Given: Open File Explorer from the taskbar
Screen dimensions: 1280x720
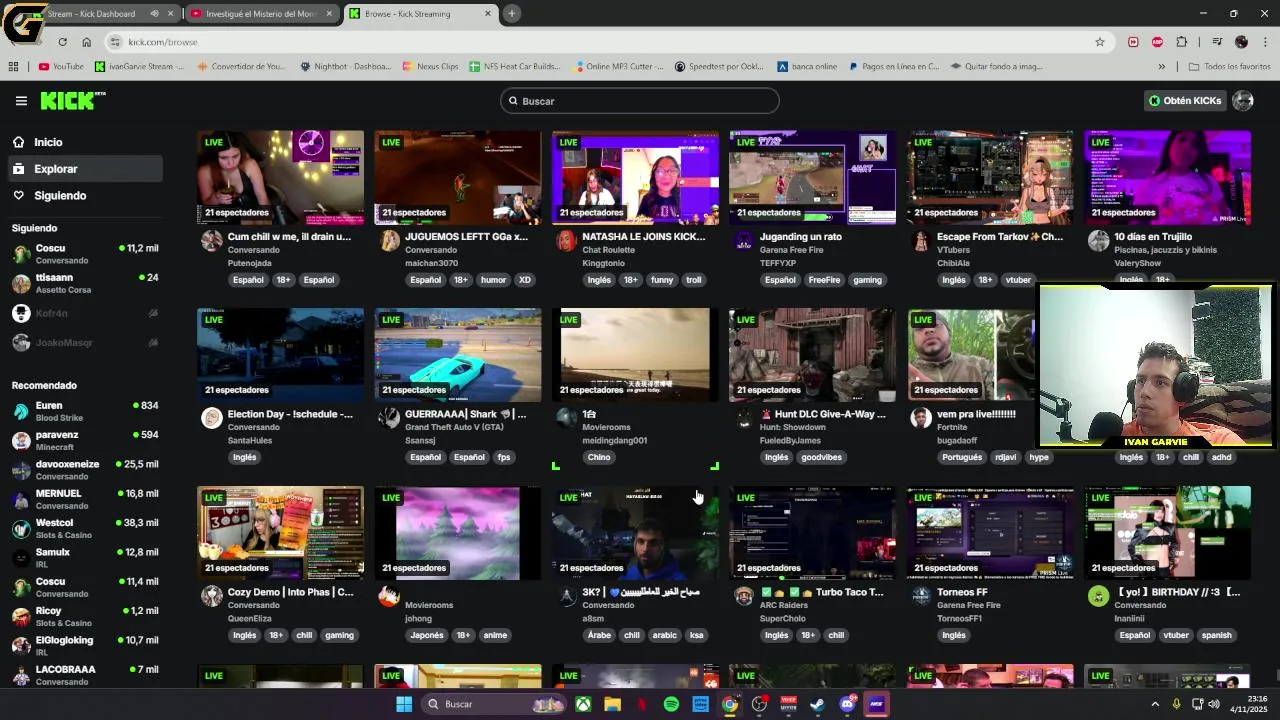Looking at the screenshot, I should tap(612, 704).
